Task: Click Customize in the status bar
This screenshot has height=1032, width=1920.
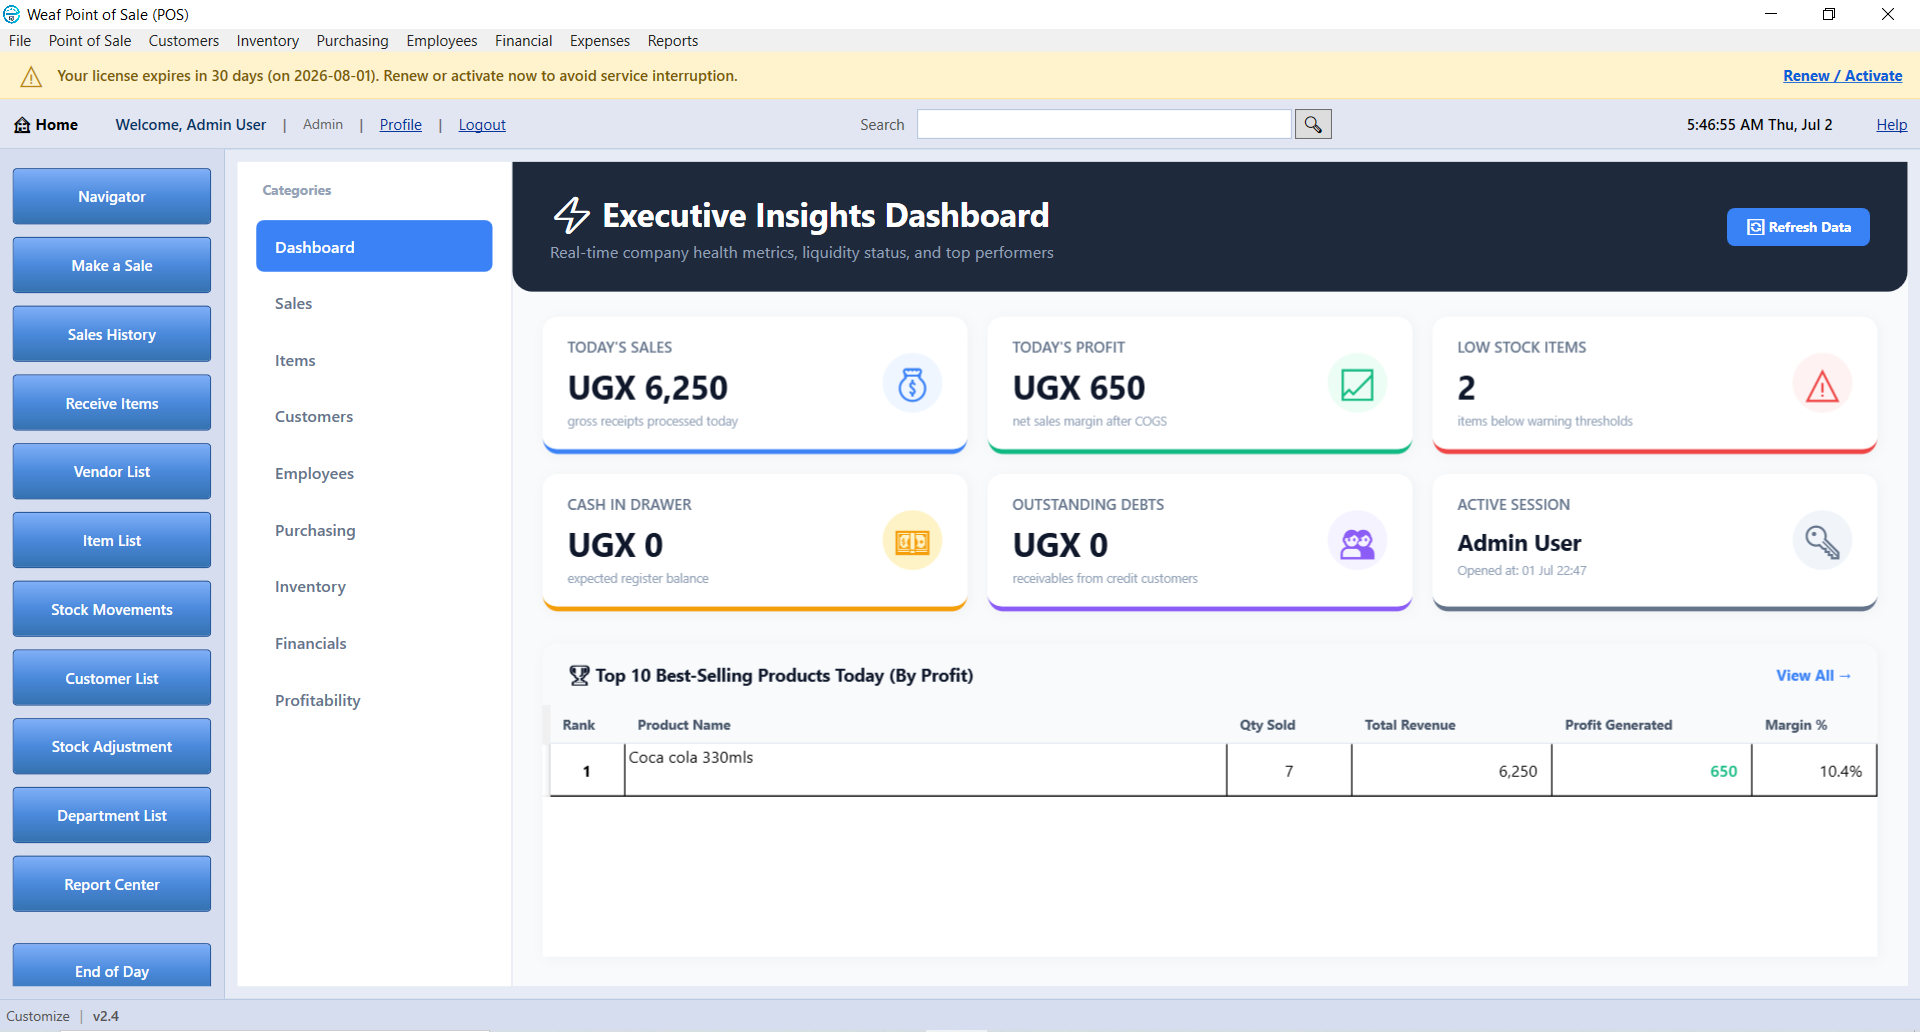Action: 38,1016
